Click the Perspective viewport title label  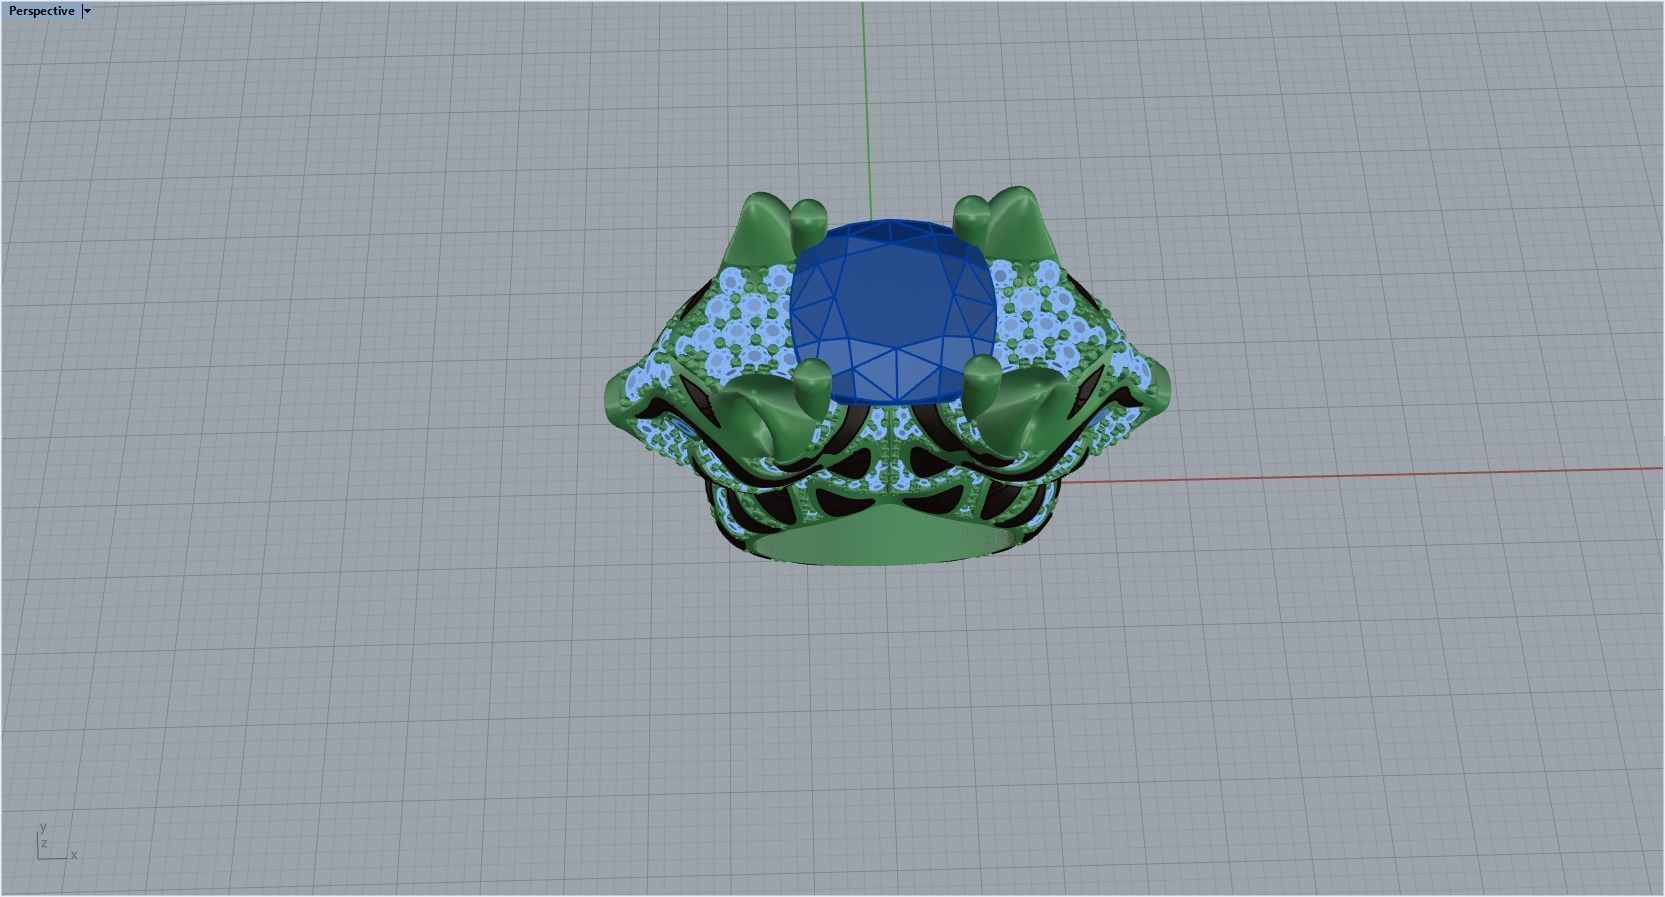pyautogui.click(x=41, y=11)
